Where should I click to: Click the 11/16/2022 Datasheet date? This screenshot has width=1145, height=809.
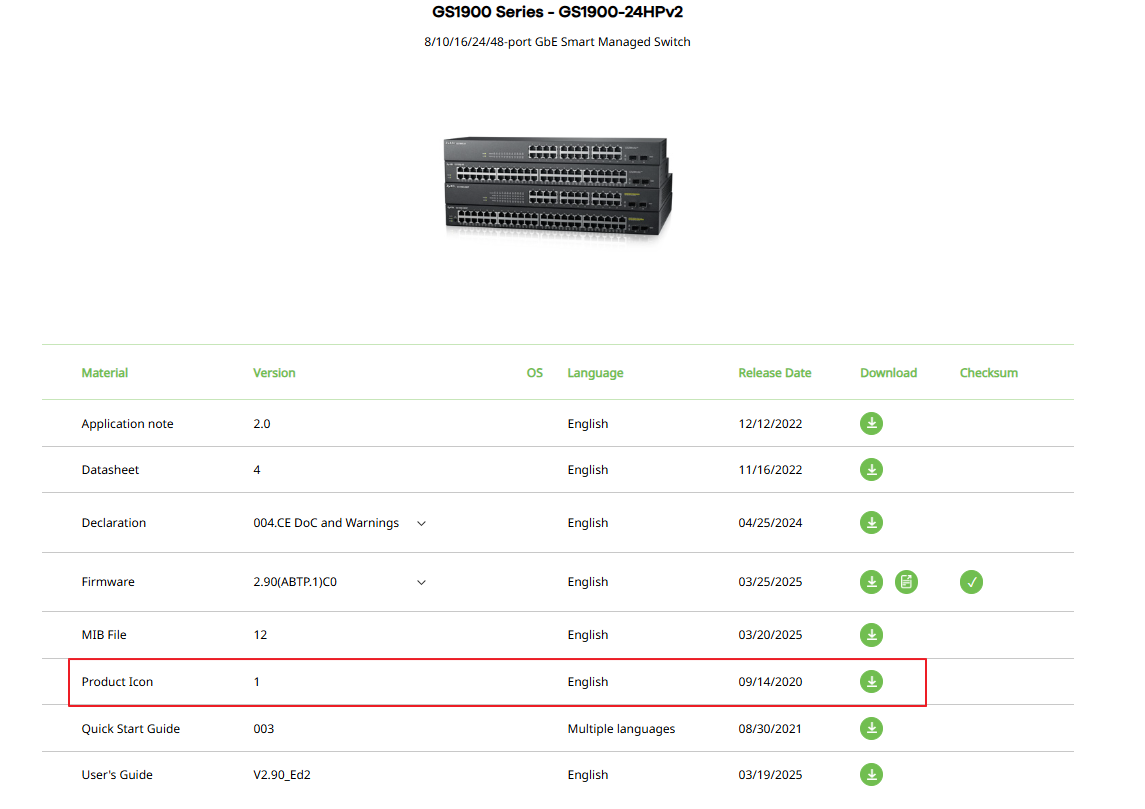(770, 470)
